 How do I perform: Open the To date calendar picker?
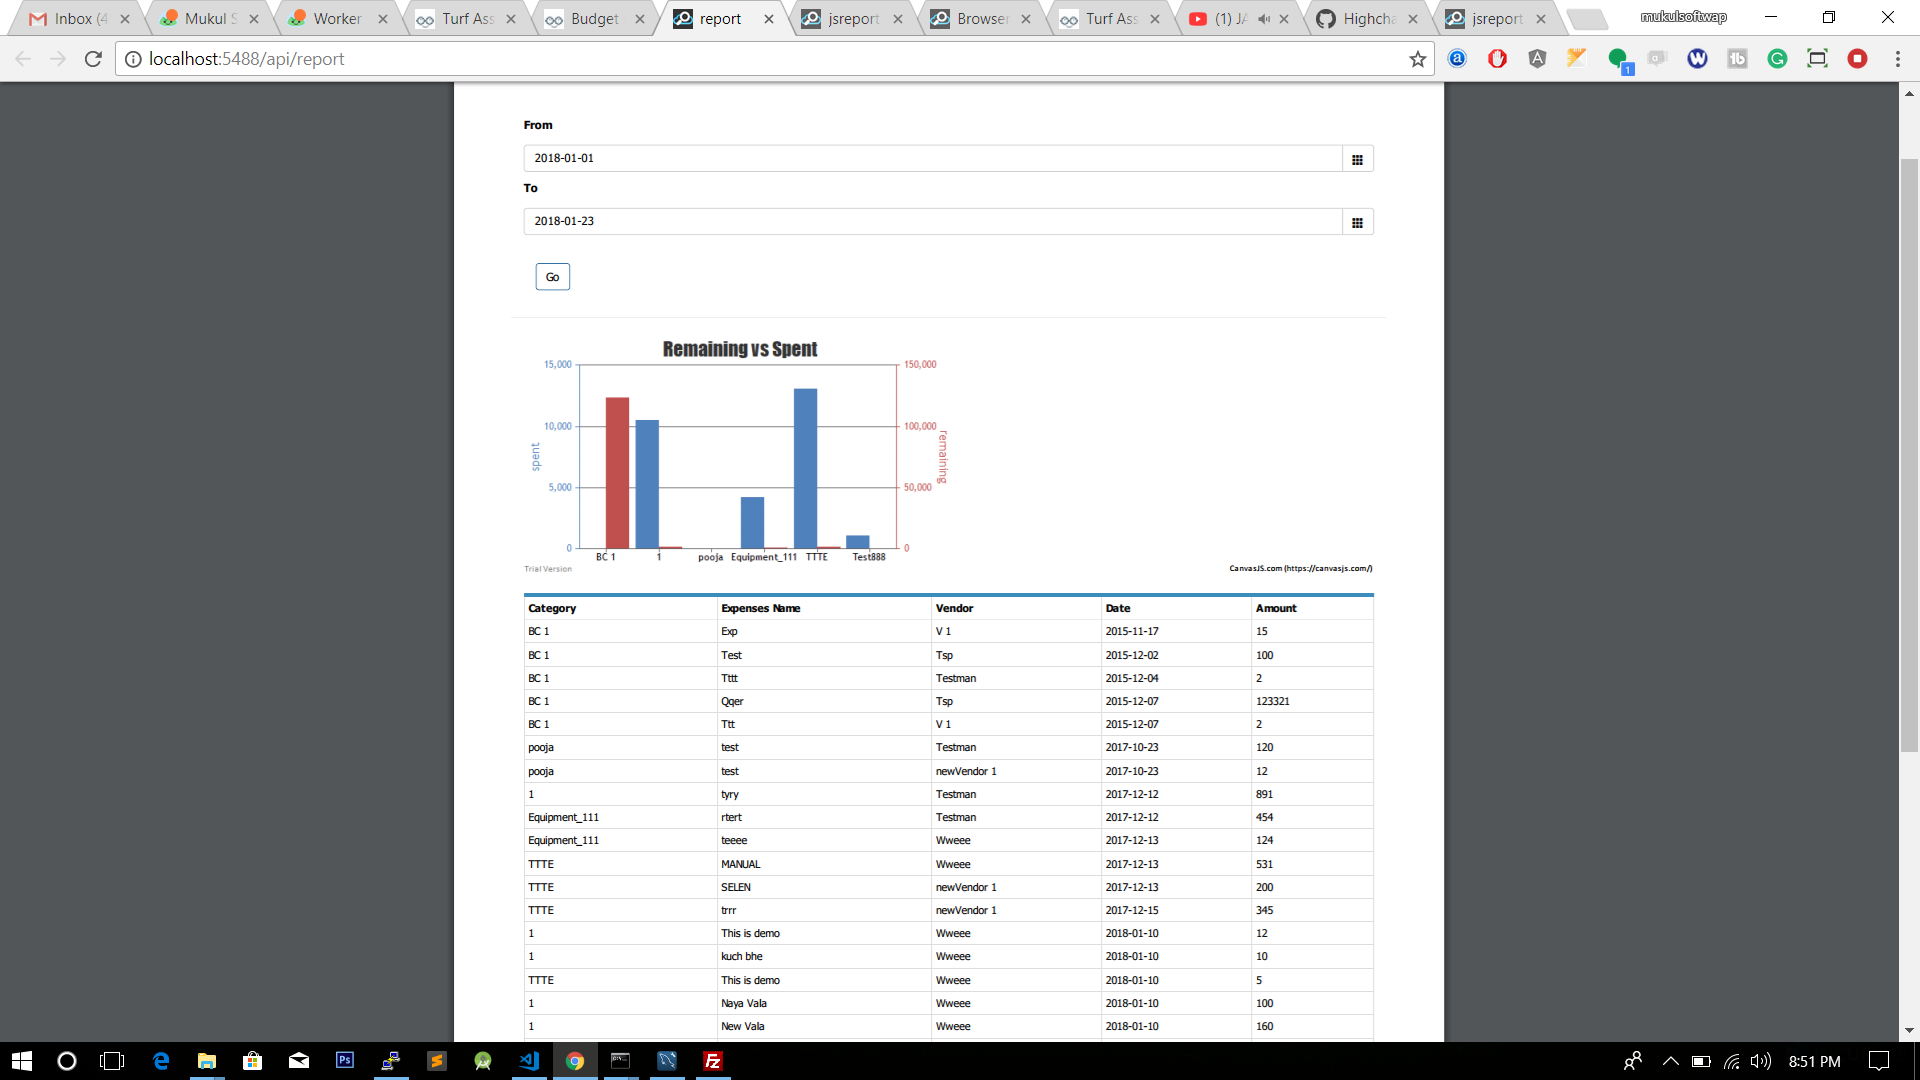(x=1357, y=221)
